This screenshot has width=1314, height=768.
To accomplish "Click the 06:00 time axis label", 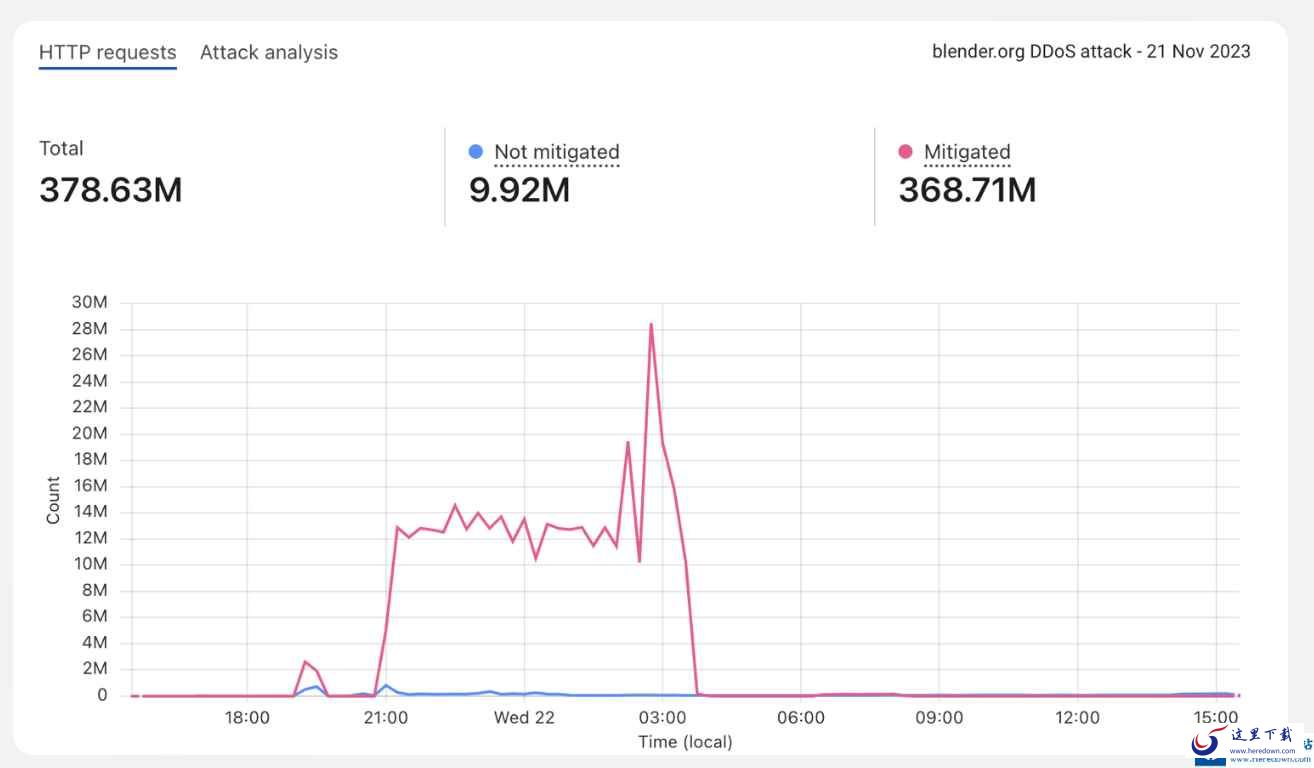I will click(x=801, y=717).
